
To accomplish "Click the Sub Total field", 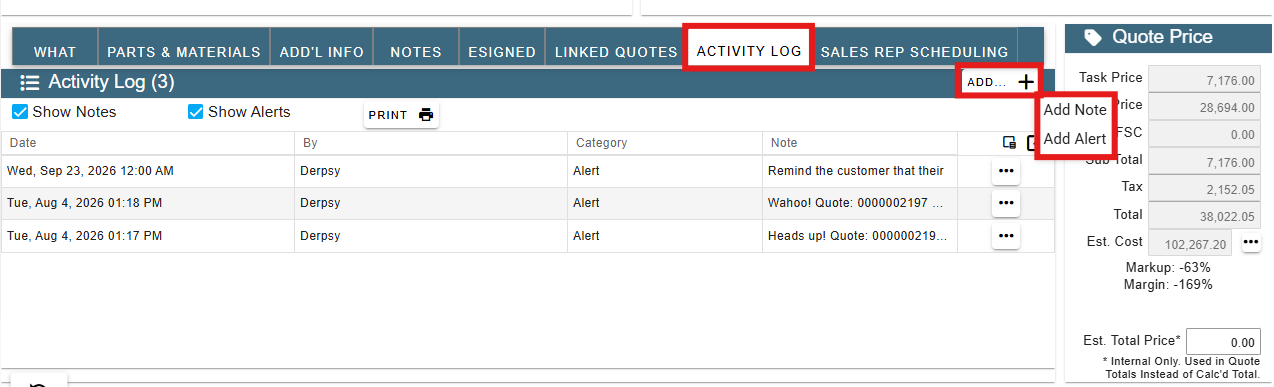I will (x=1204, y=161).
